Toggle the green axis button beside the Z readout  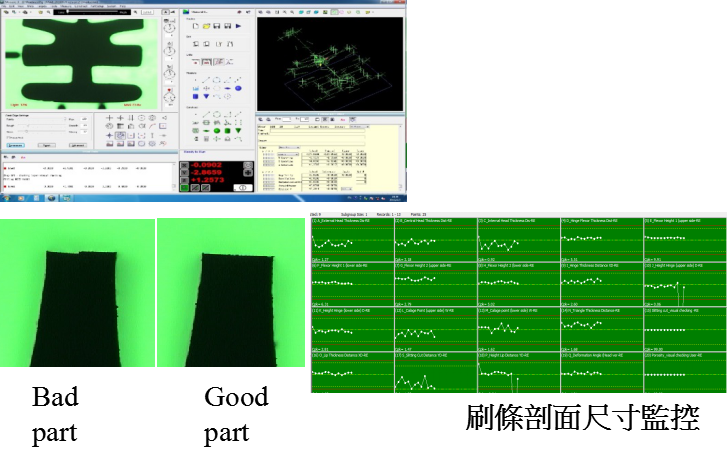[186, 186]
